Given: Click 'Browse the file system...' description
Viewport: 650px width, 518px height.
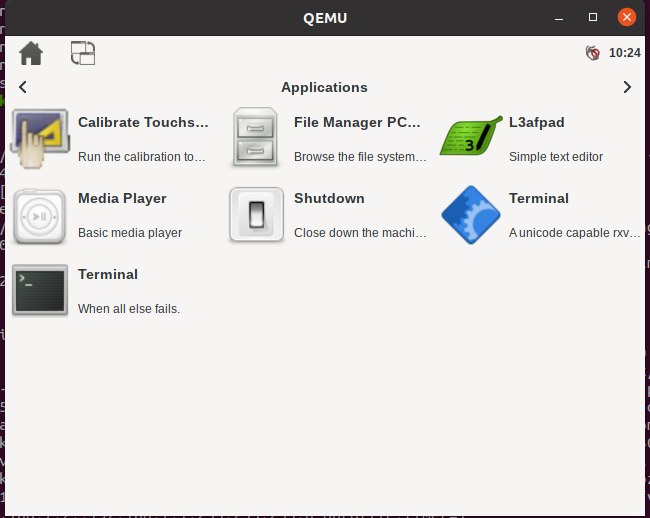Looking at the screenshot, I should (x=360, y=157).
